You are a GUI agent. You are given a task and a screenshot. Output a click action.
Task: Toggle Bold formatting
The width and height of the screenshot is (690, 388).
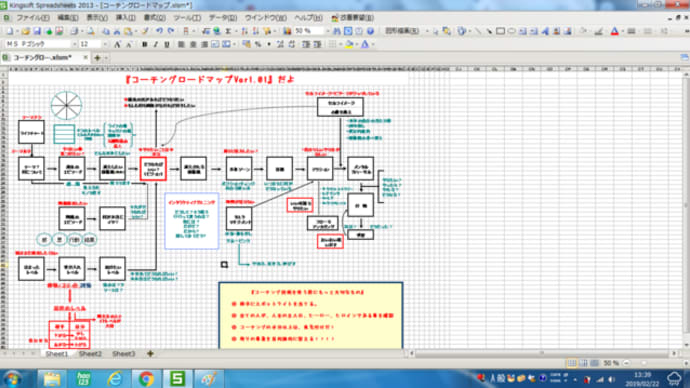144,44
